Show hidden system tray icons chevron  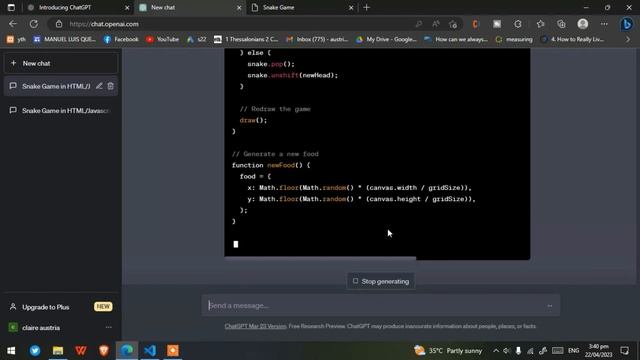coord(496,351)
